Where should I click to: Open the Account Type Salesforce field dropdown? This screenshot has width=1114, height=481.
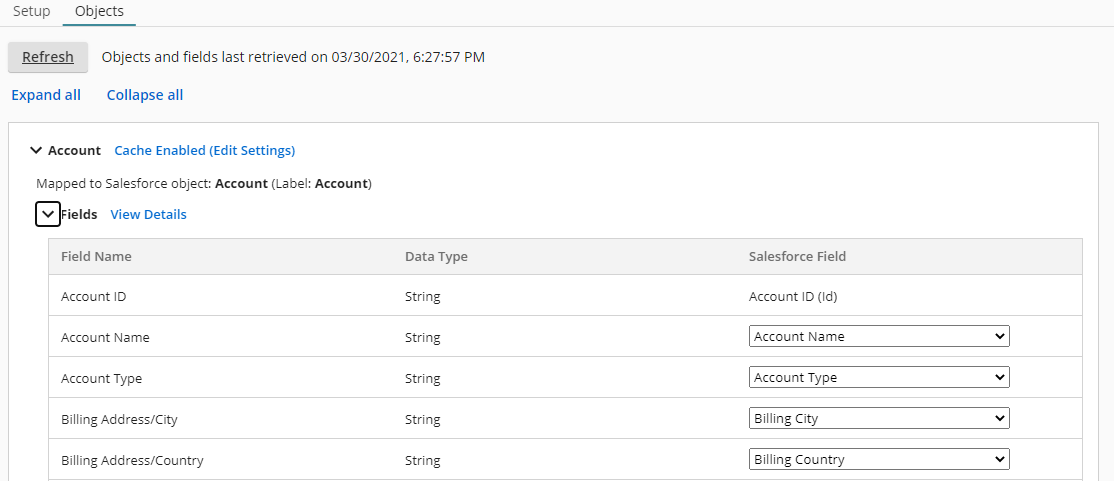(x=878, y=378)
